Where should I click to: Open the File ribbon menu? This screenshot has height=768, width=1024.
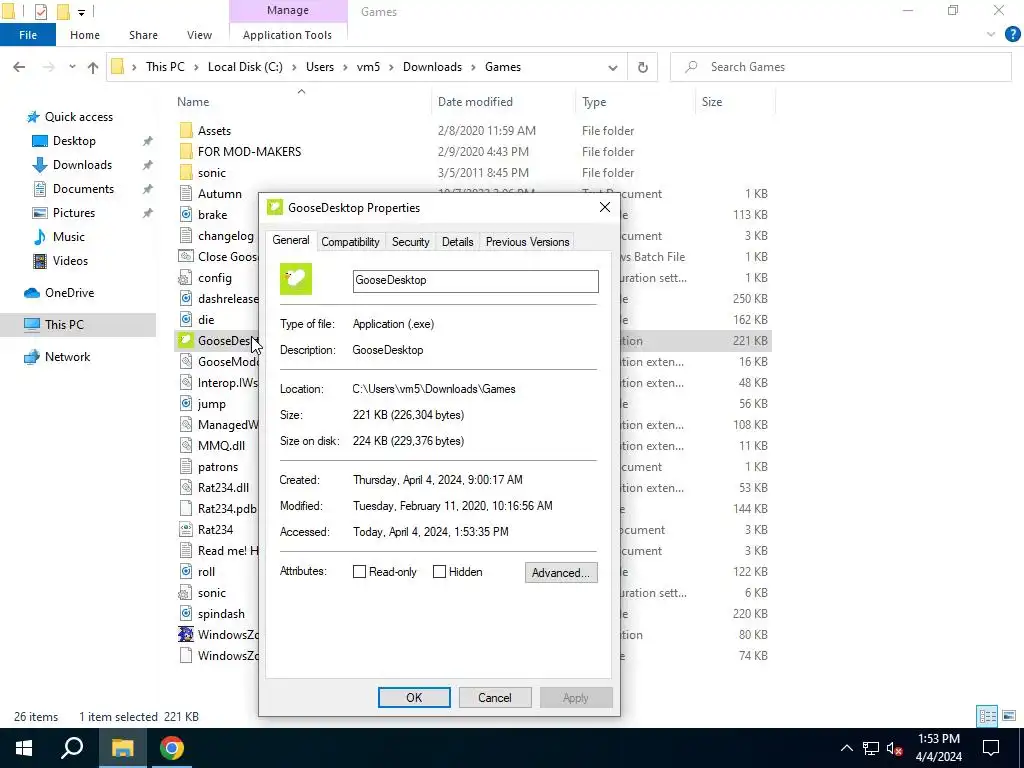tap(27, 35)
